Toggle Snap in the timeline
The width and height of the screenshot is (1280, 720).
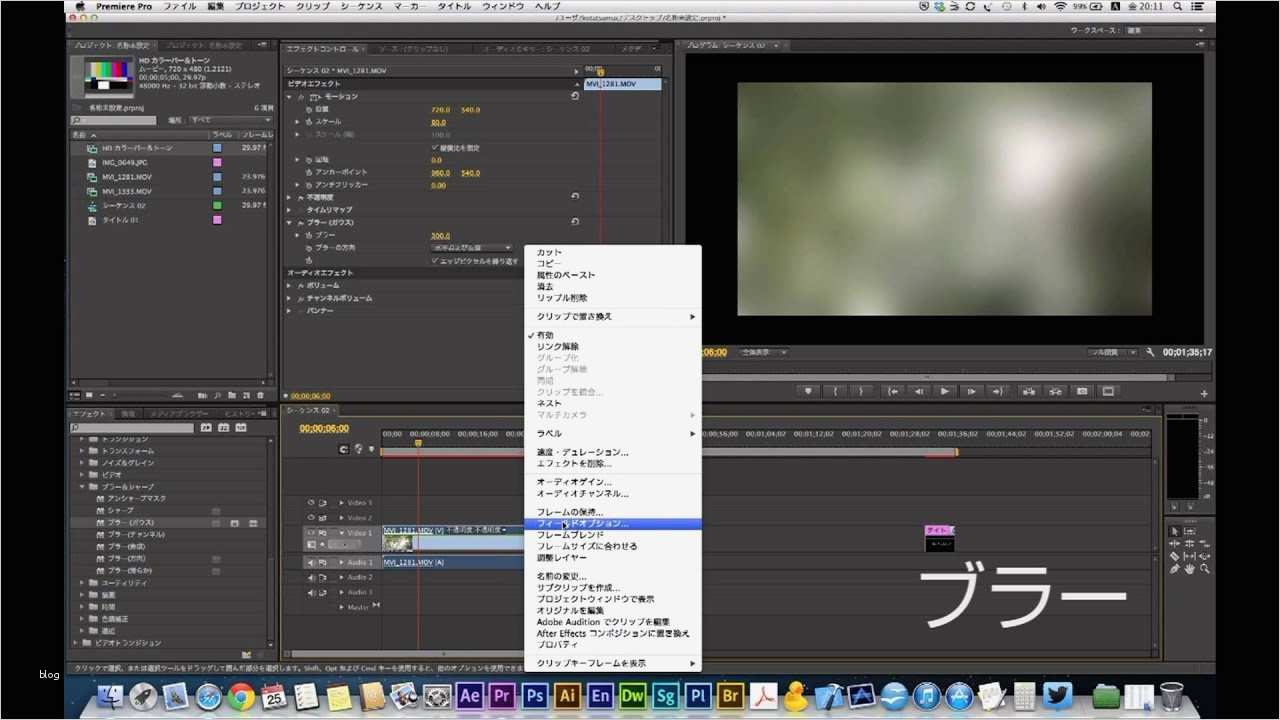[x=344, y=449]
